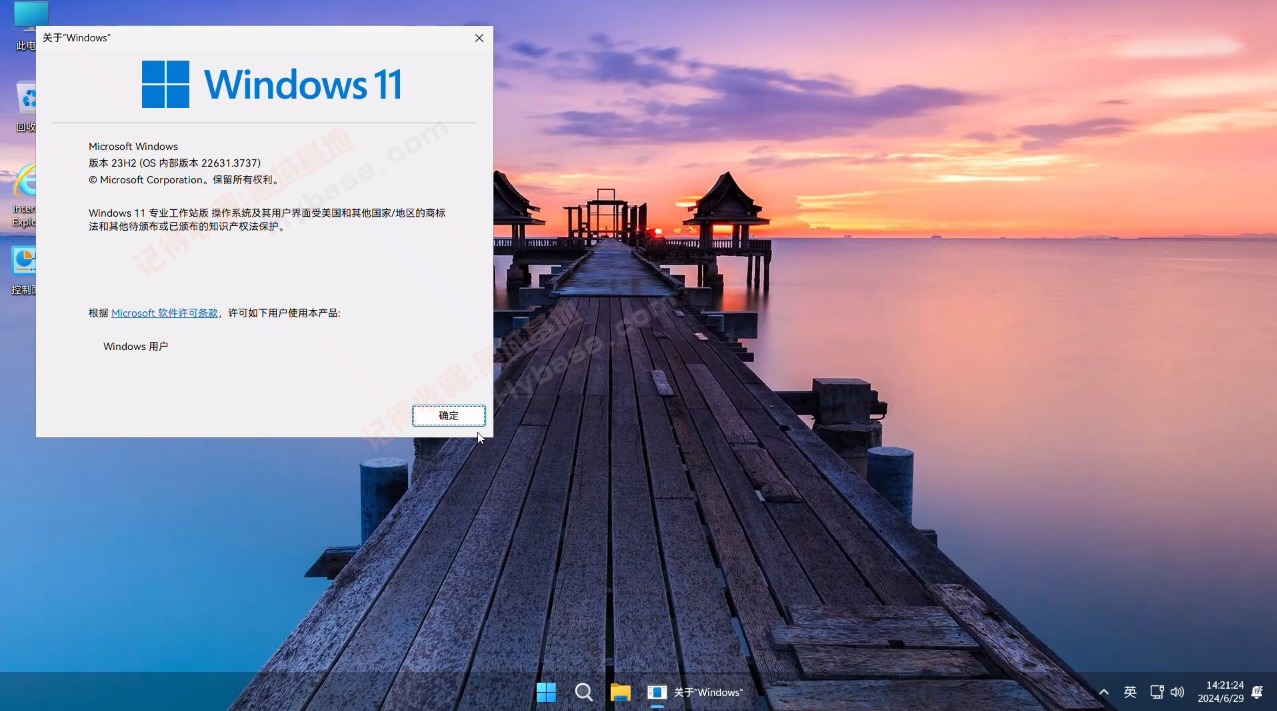Click the Microsoft Windows text line
Screen dimensions: 1277x711
pyautogui.click(x=133, y=147)
